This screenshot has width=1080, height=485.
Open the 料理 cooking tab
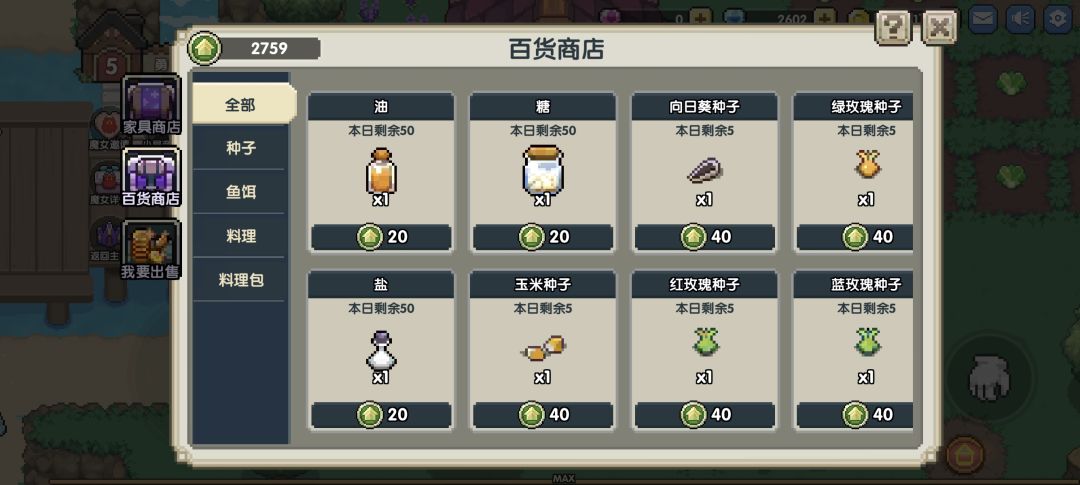tap(240, 236)
